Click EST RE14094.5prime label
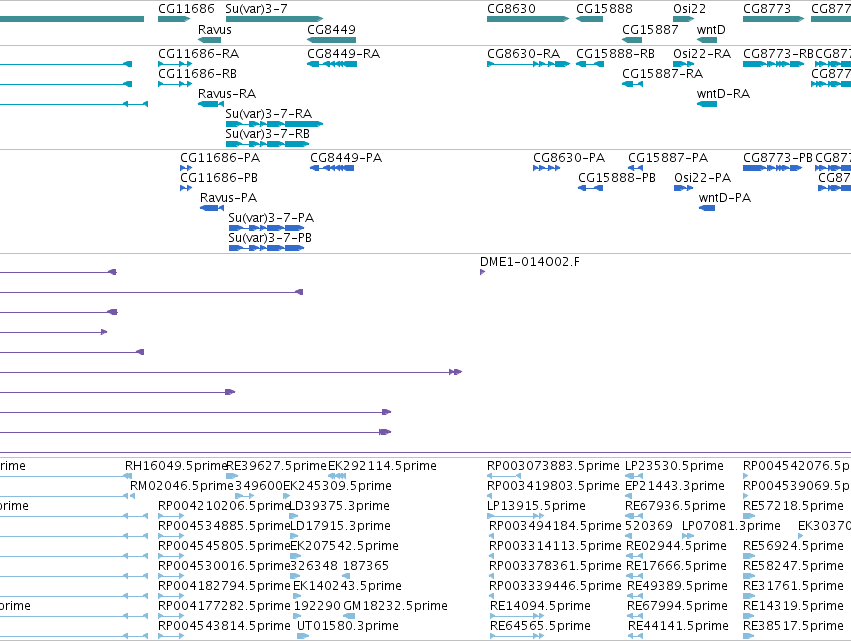 pyautogui.click(x=540, y=606)
